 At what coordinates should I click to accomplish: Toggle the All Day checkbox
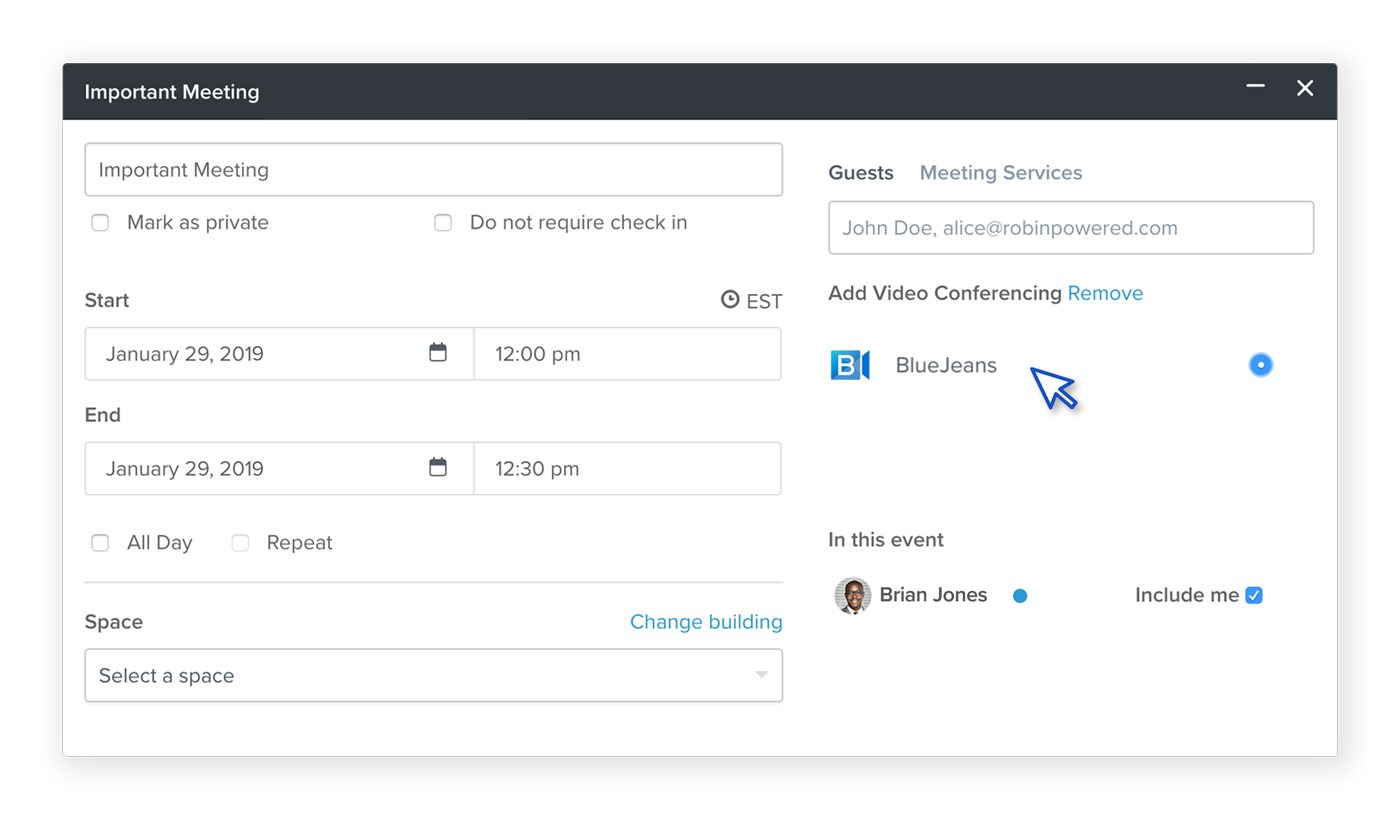click(x=100, y=543)
